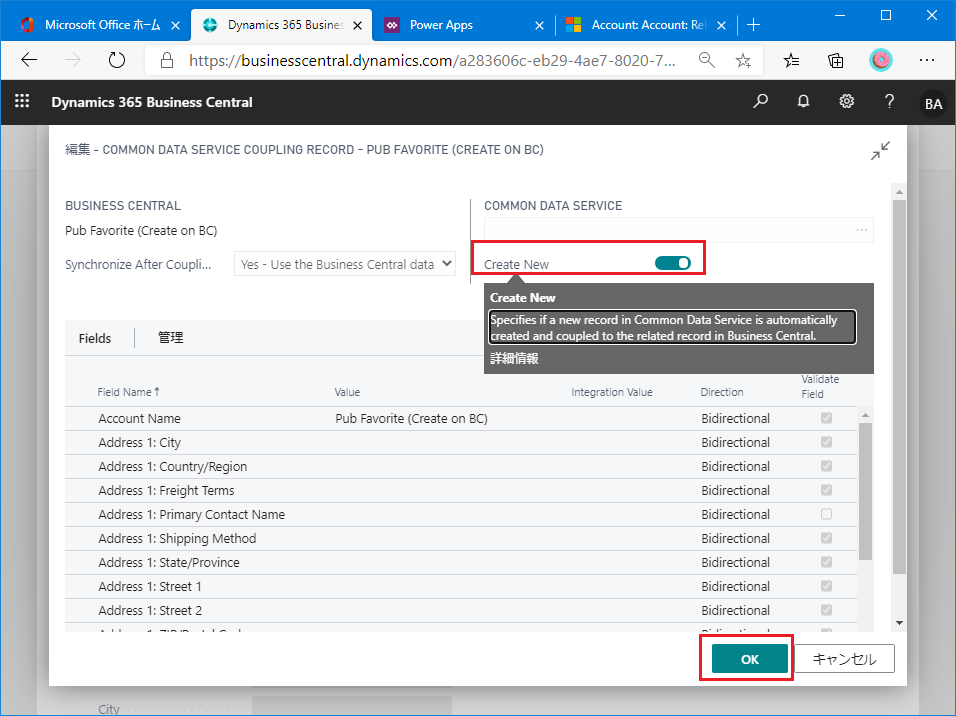956x716 pixels.
Task: Toggle Validate Field for Address 1: Street 1
Action: click(826, 586)
